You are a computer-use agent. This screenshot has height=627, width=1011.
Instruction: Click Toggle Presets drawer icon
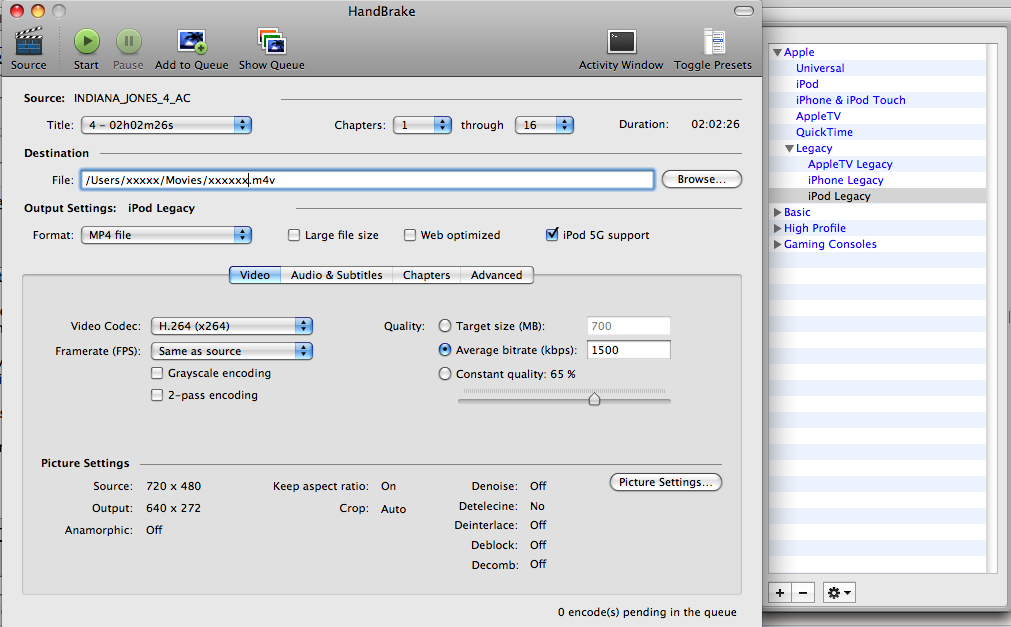click(714, 42)
